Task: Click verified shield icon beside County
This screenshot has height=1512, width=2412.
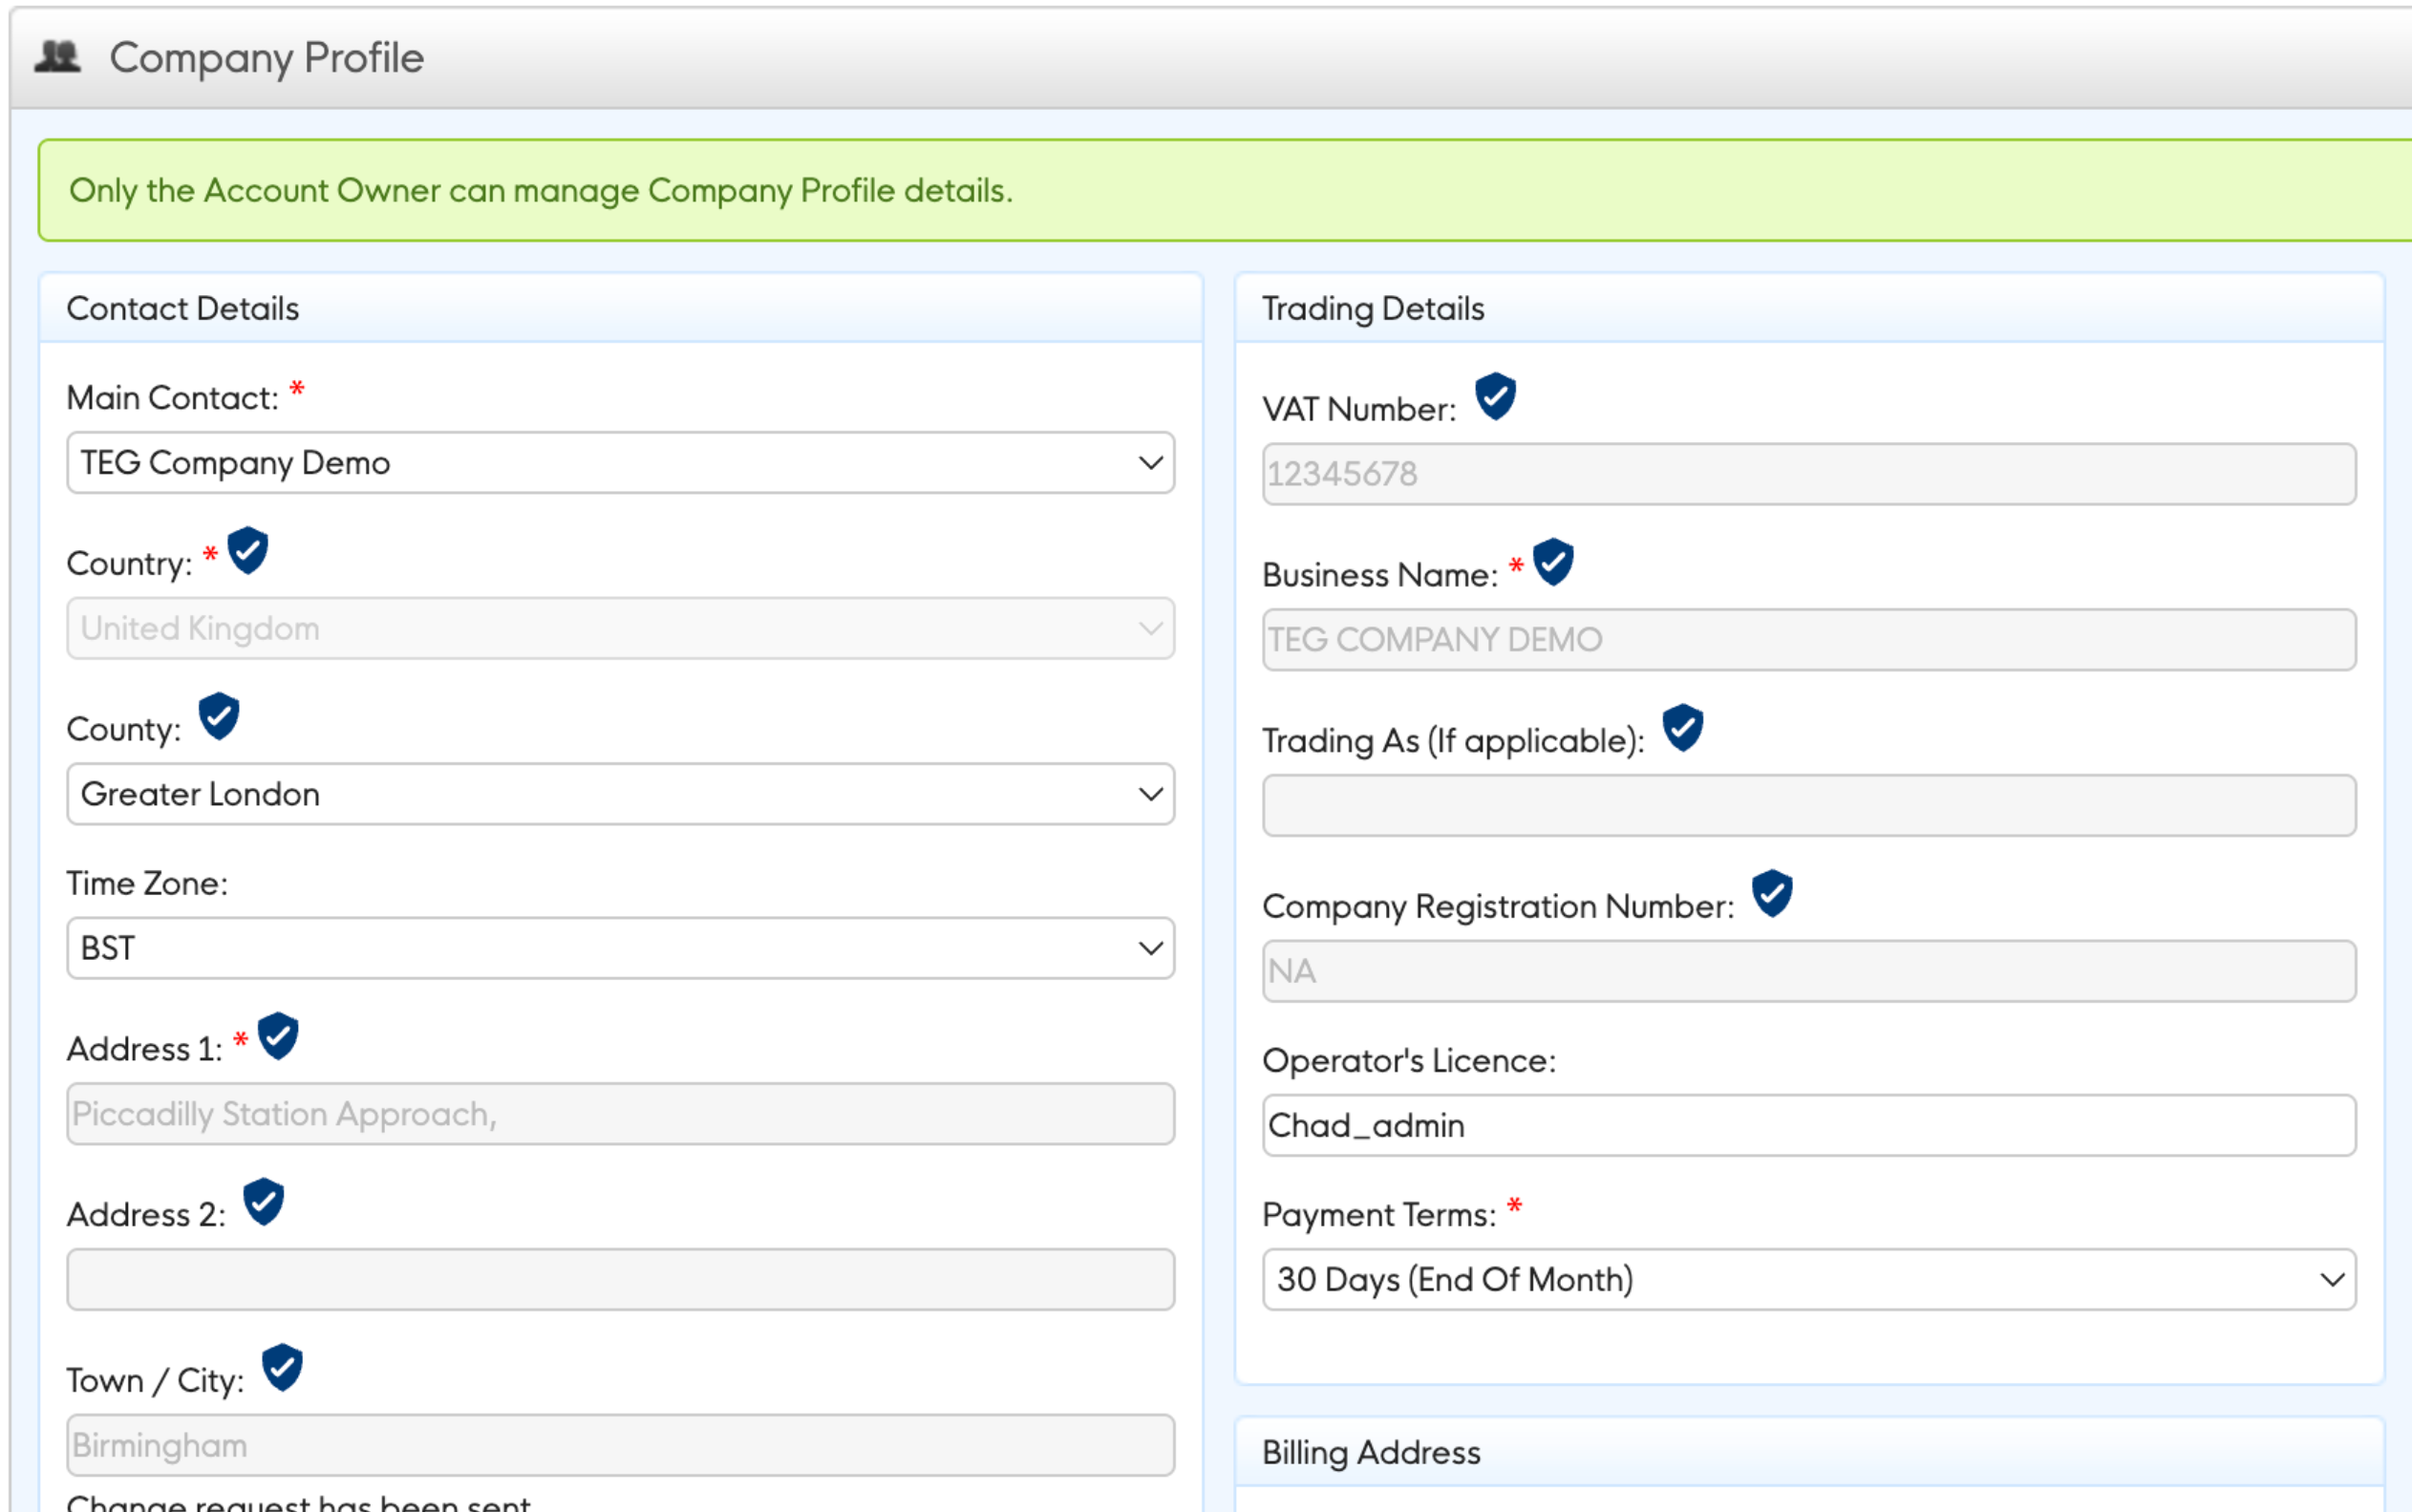Action: tap(219, 717)
